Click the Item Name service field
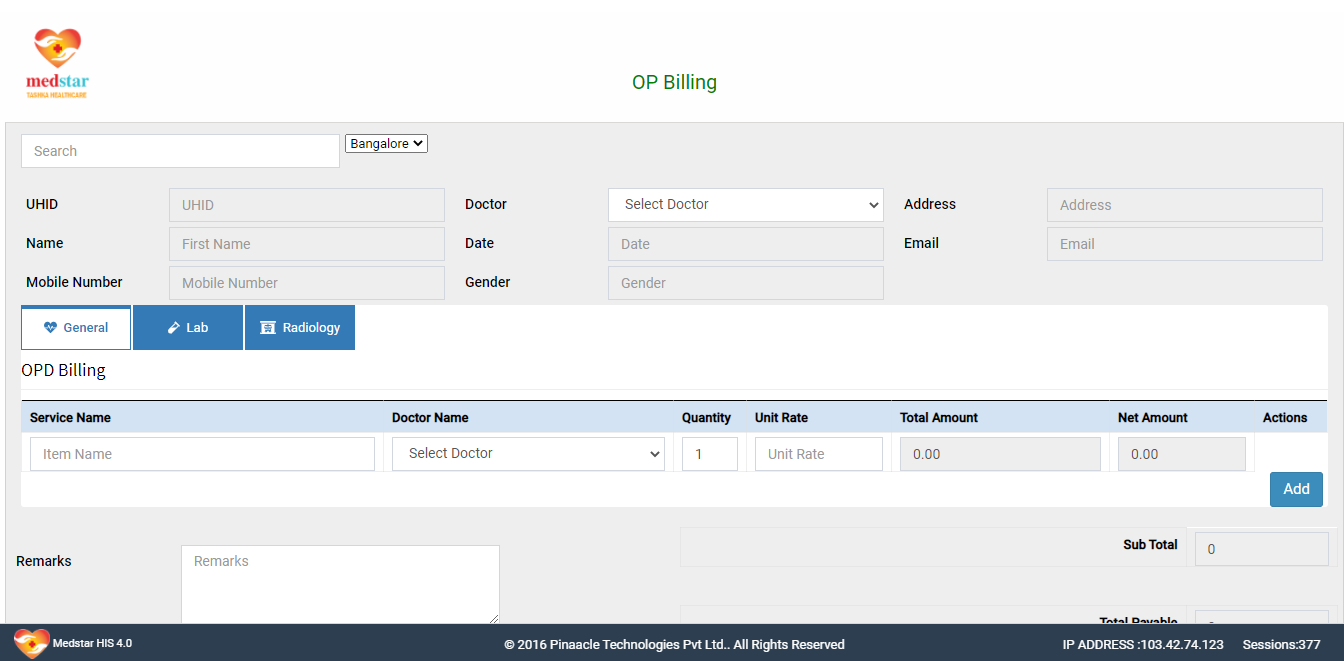1344x661 pixels. pyautogui.click(x=202, y=454)
